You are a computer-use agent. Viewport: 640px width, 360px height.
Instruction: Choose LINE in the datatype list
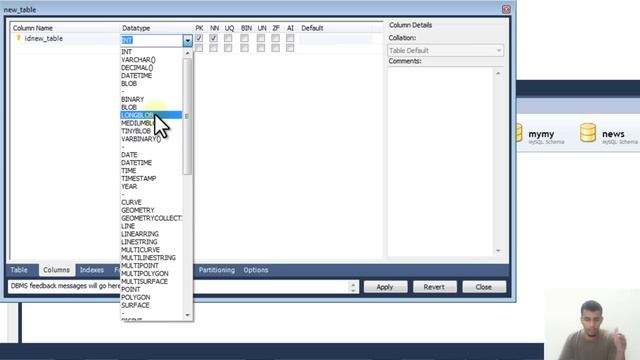(x=128, y=226)
